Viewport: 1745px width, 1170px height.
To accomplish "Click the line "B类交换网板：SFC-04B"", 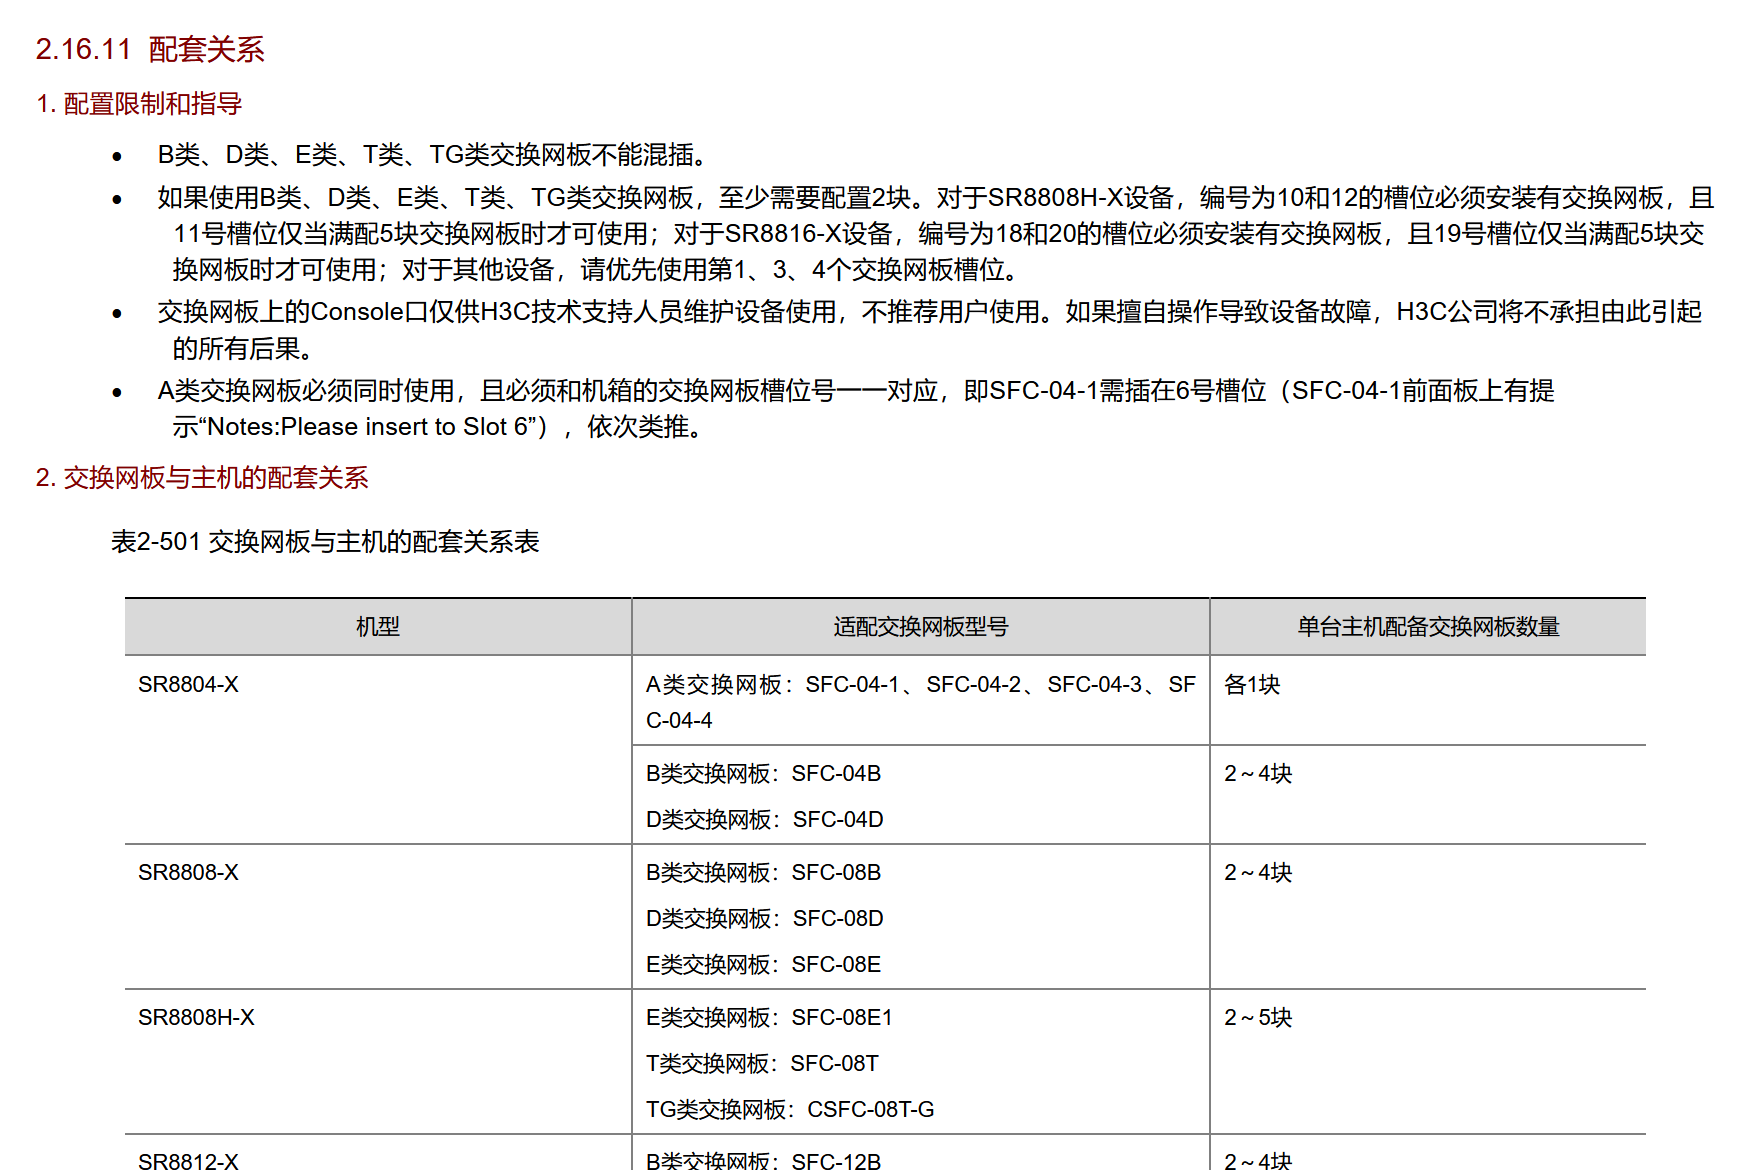I will 763,774.
